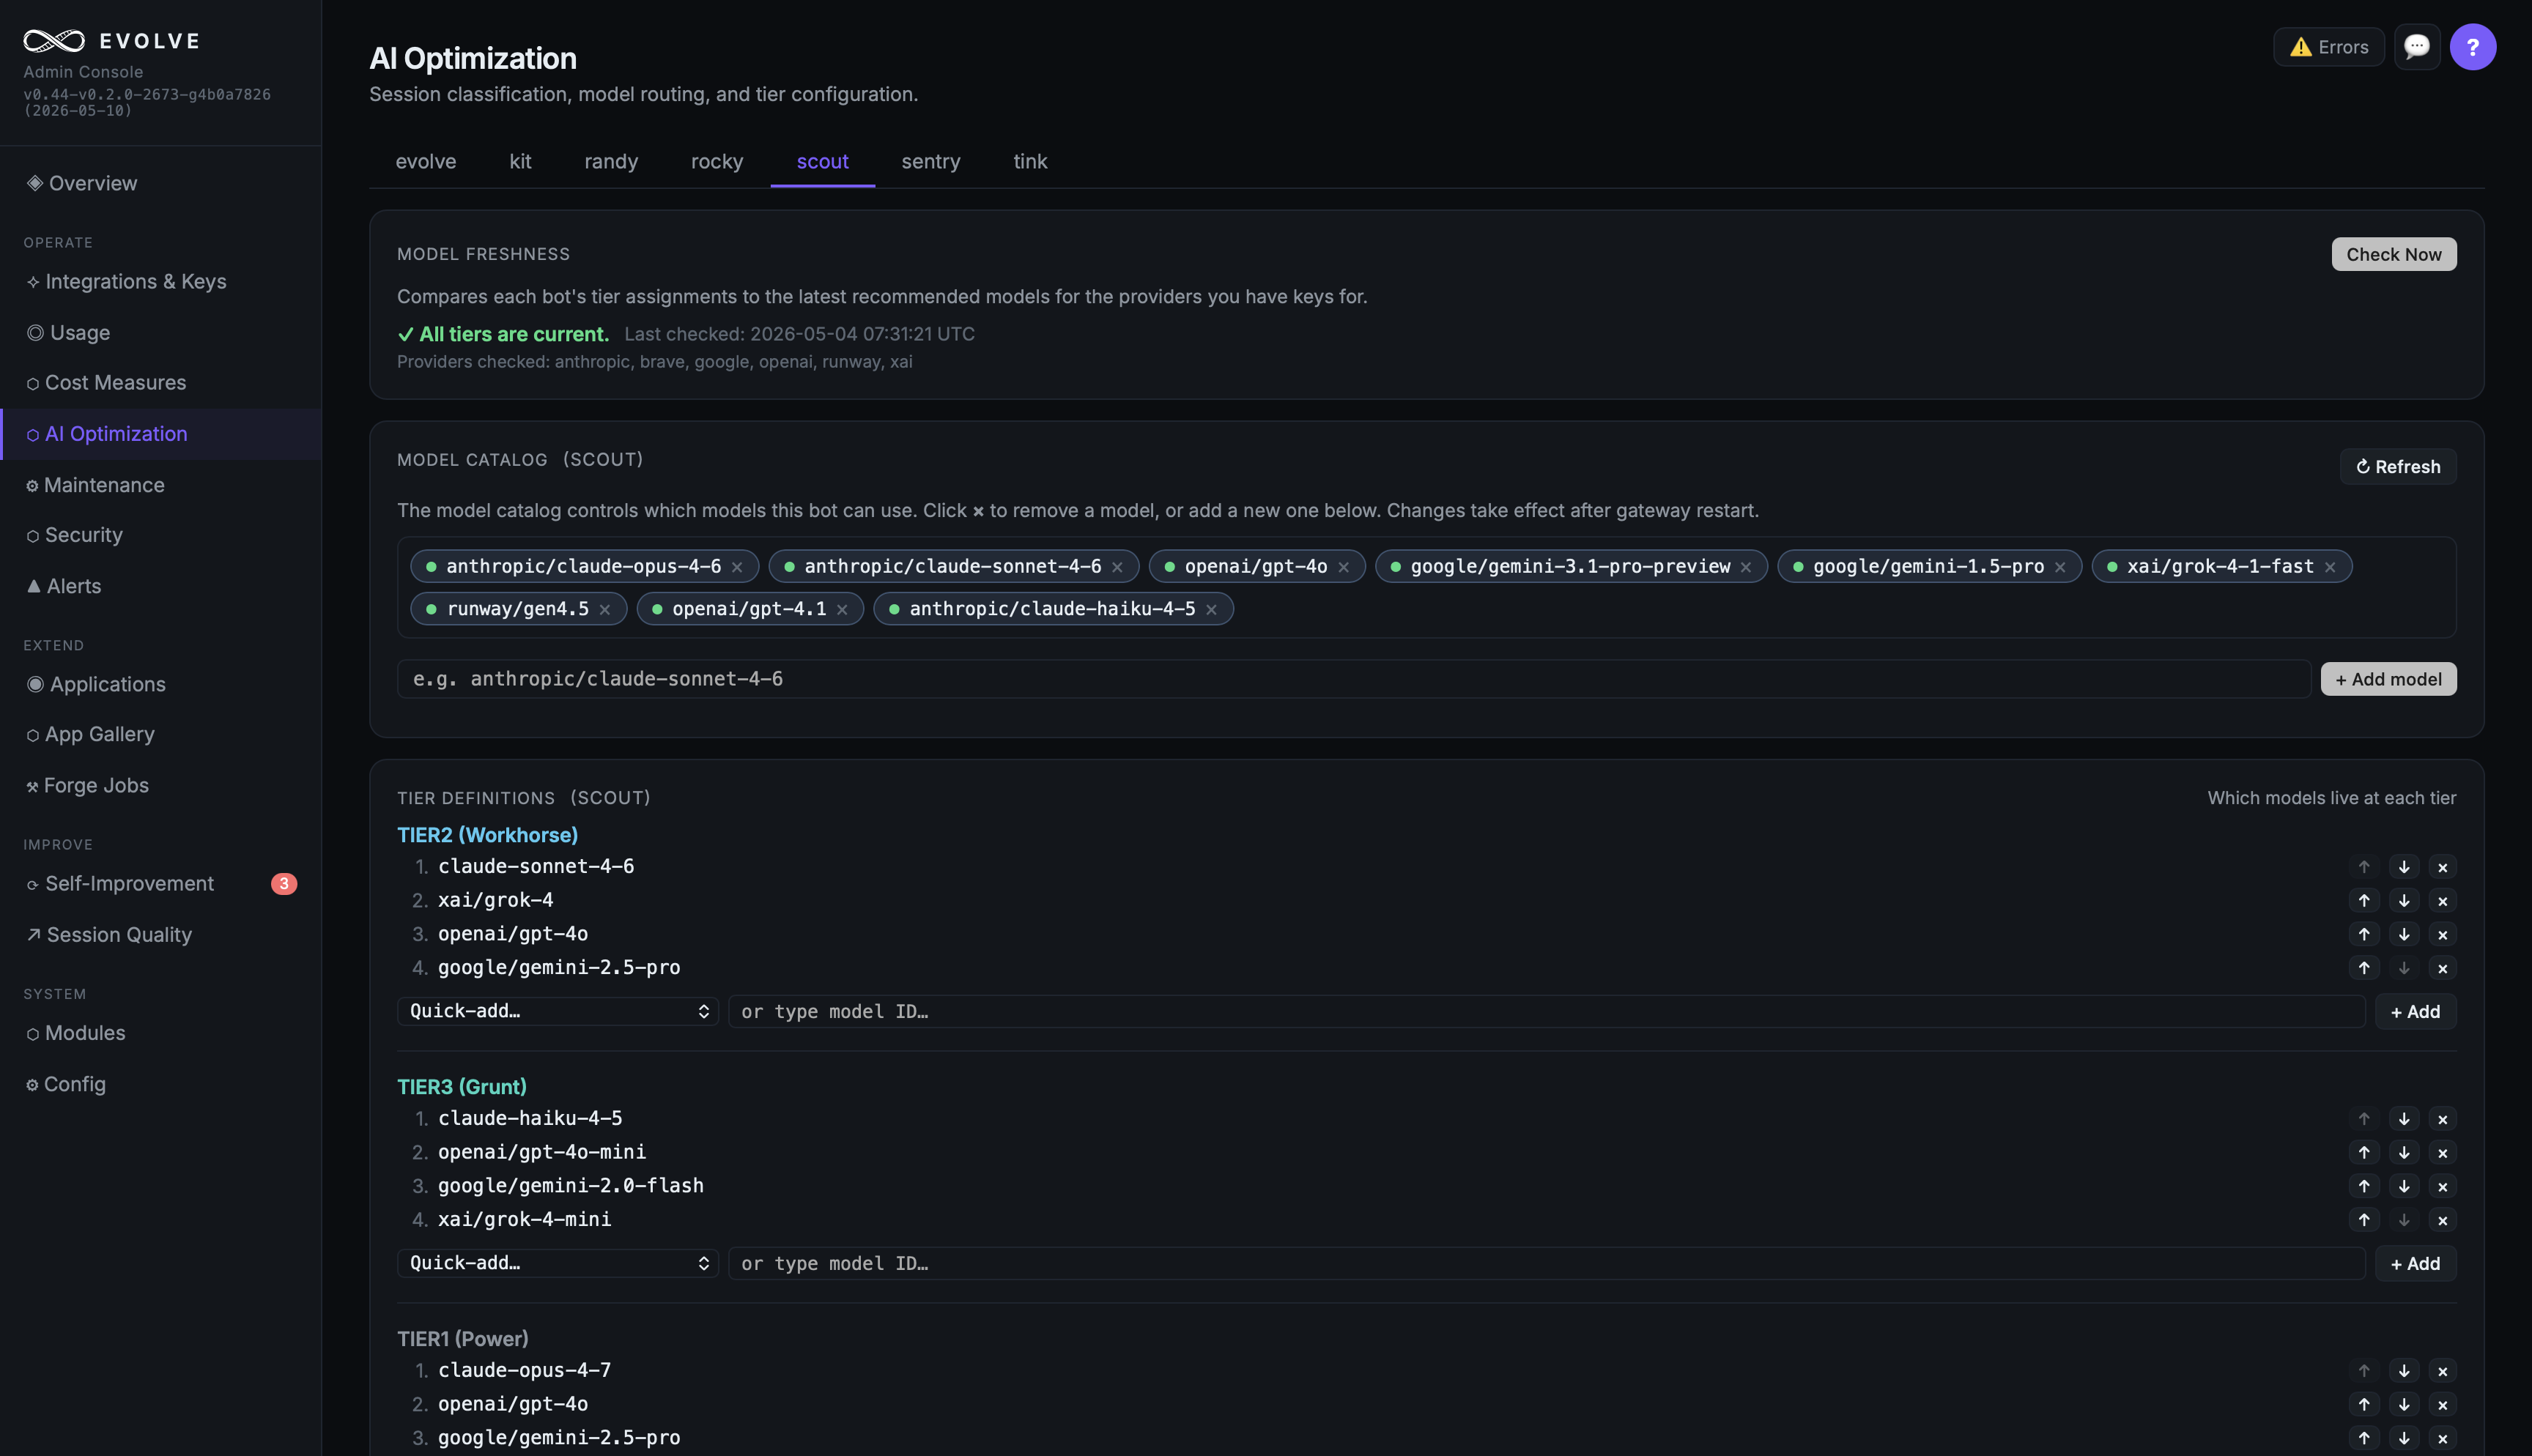Click the Add model button
The height and width of the screenshot is (1456, 2532).
point(2388,679)
